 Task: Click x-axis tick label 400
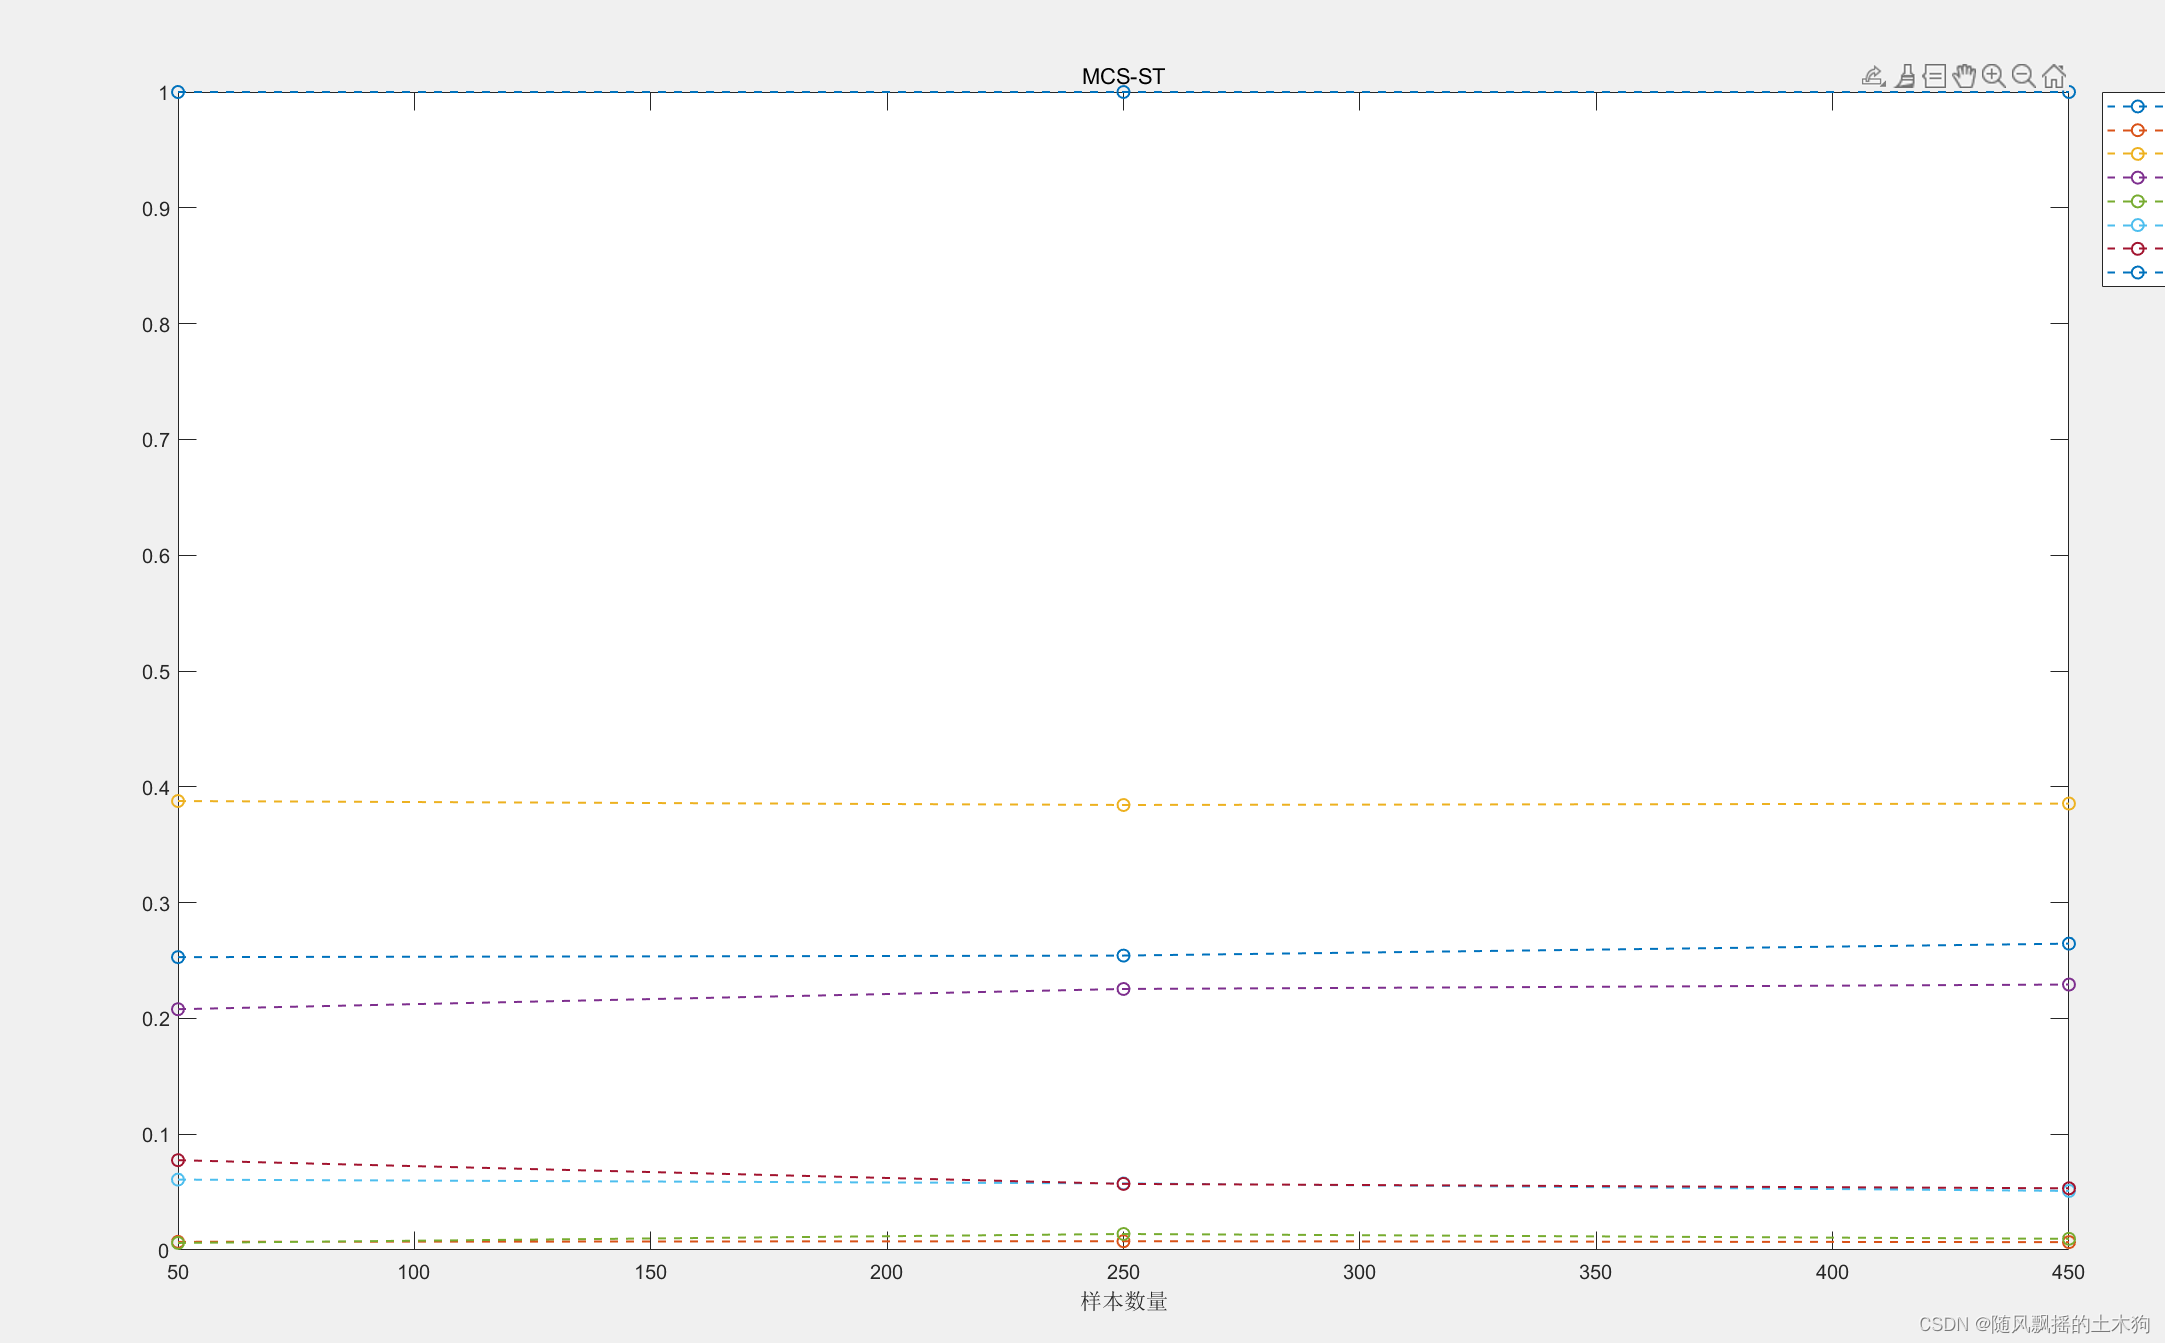click(1832, 1272)
